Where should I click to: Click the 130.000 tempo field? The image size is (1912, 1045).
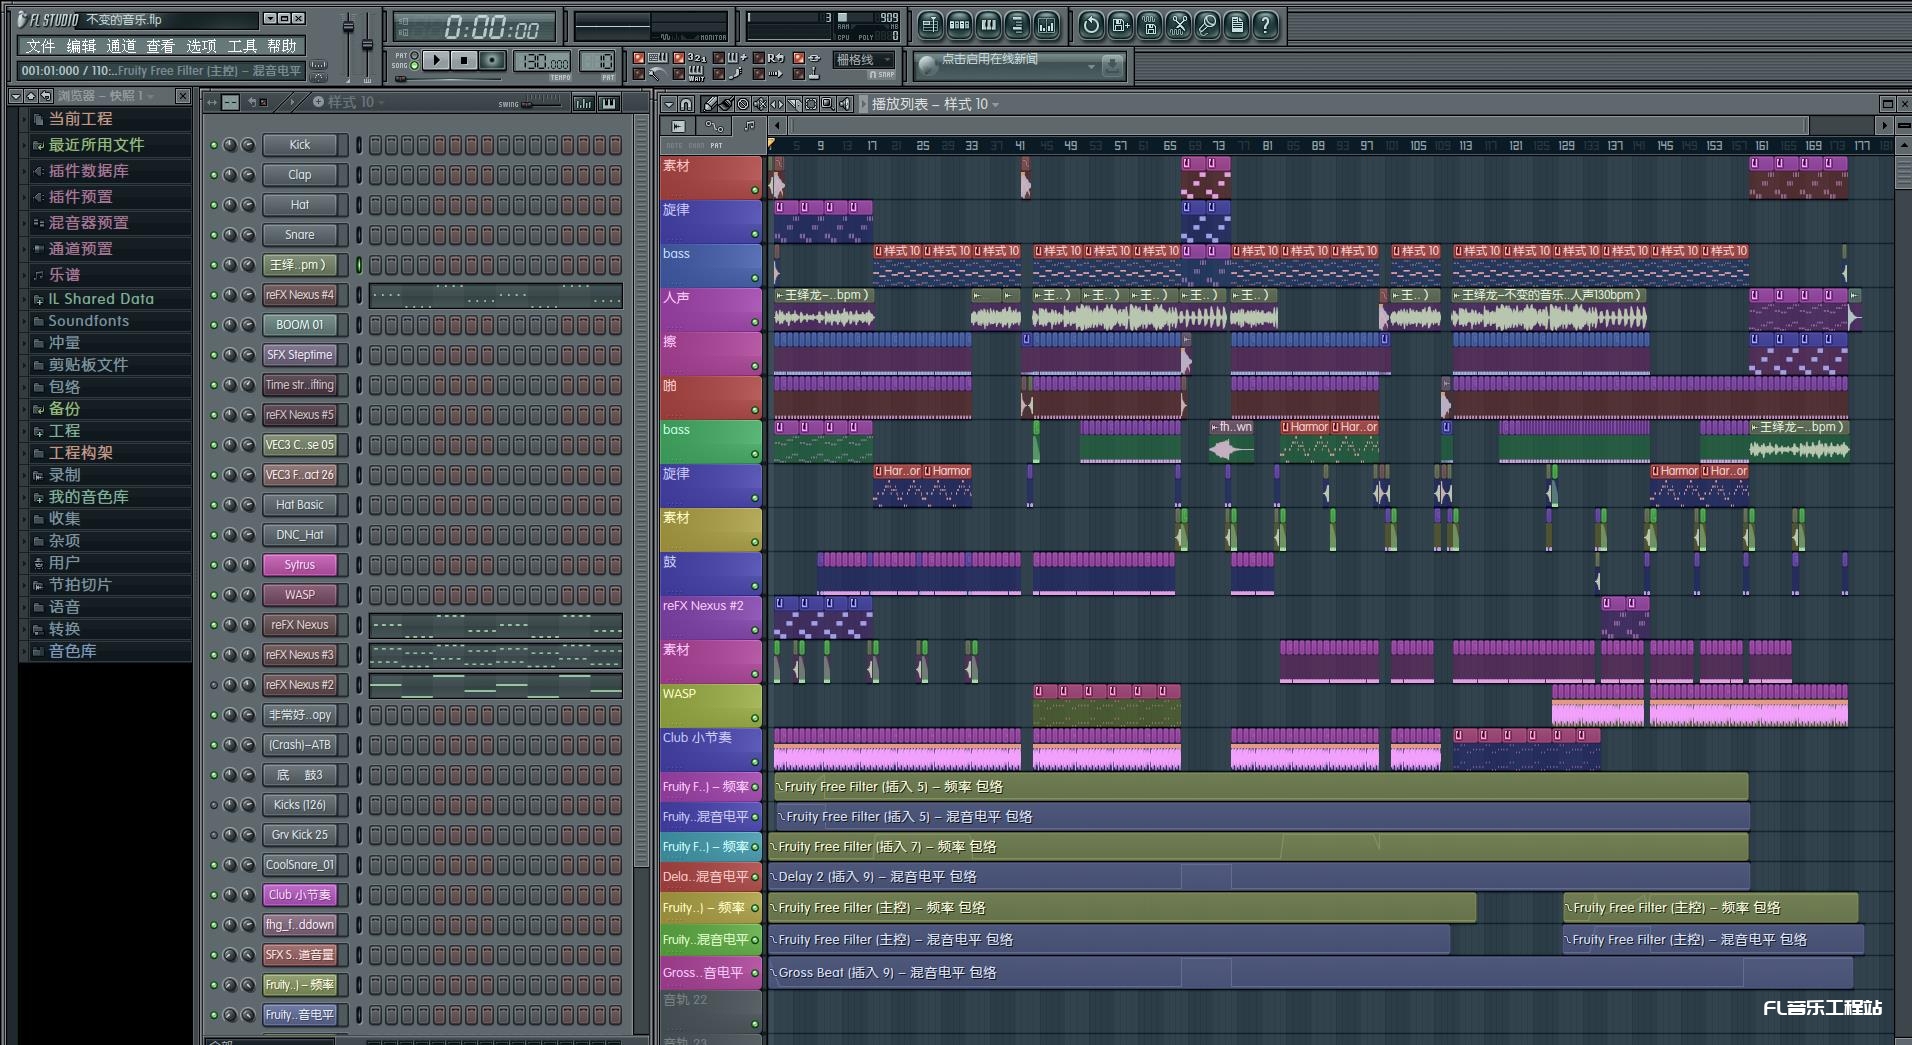[x=542, y=61]
